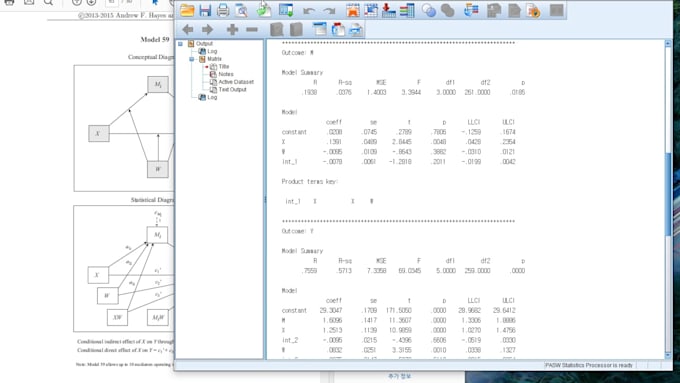Click the t value 171.5050
The height and width of the screenshot is (383, 680).
pos(399,311)
